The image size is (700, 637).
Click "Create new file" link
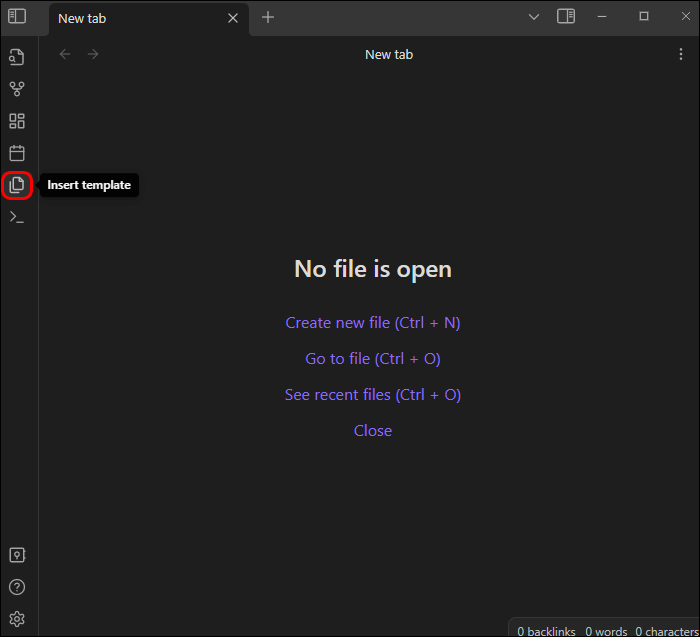click(372, 323)
